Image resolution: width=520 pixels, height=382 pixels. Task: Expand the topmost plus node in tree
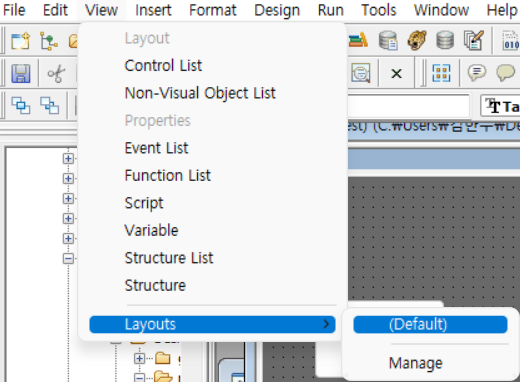click(x=68, y=158)
